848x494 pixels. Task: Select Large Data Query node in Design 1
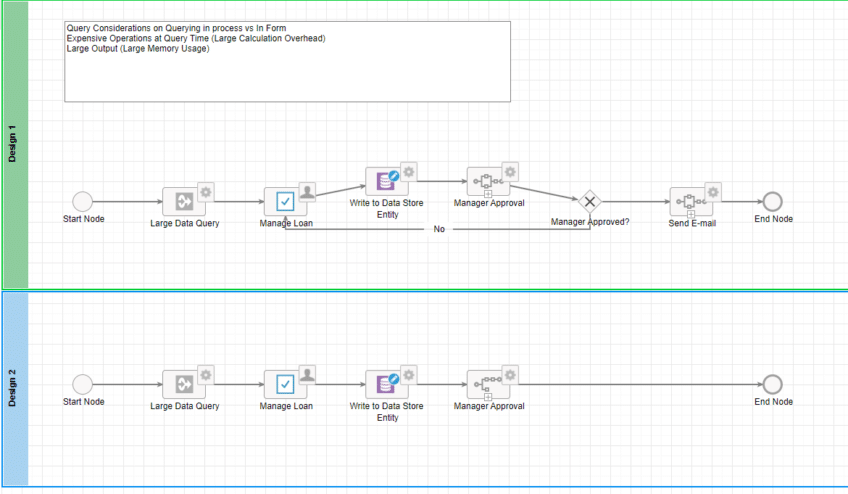tap(184, 201)
